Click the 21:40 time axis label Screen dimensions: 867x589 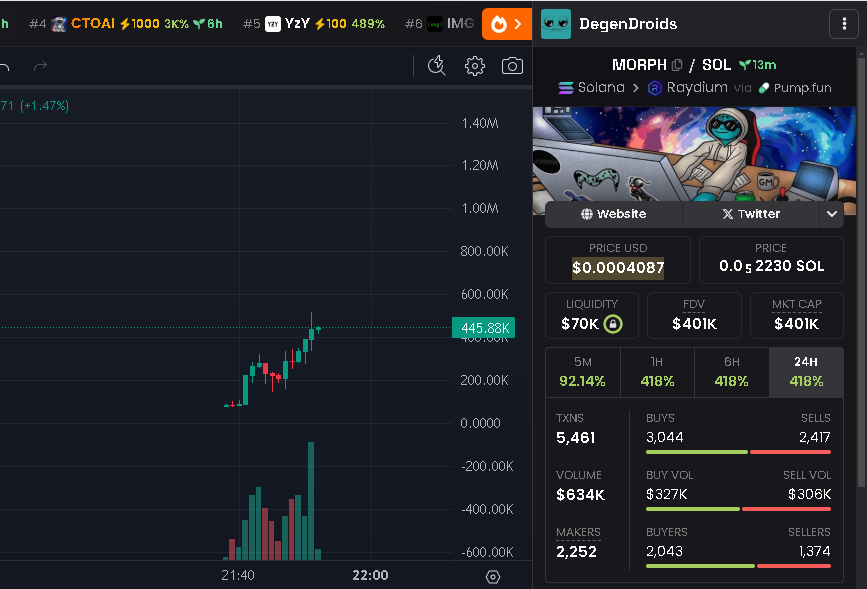(238, 575)
